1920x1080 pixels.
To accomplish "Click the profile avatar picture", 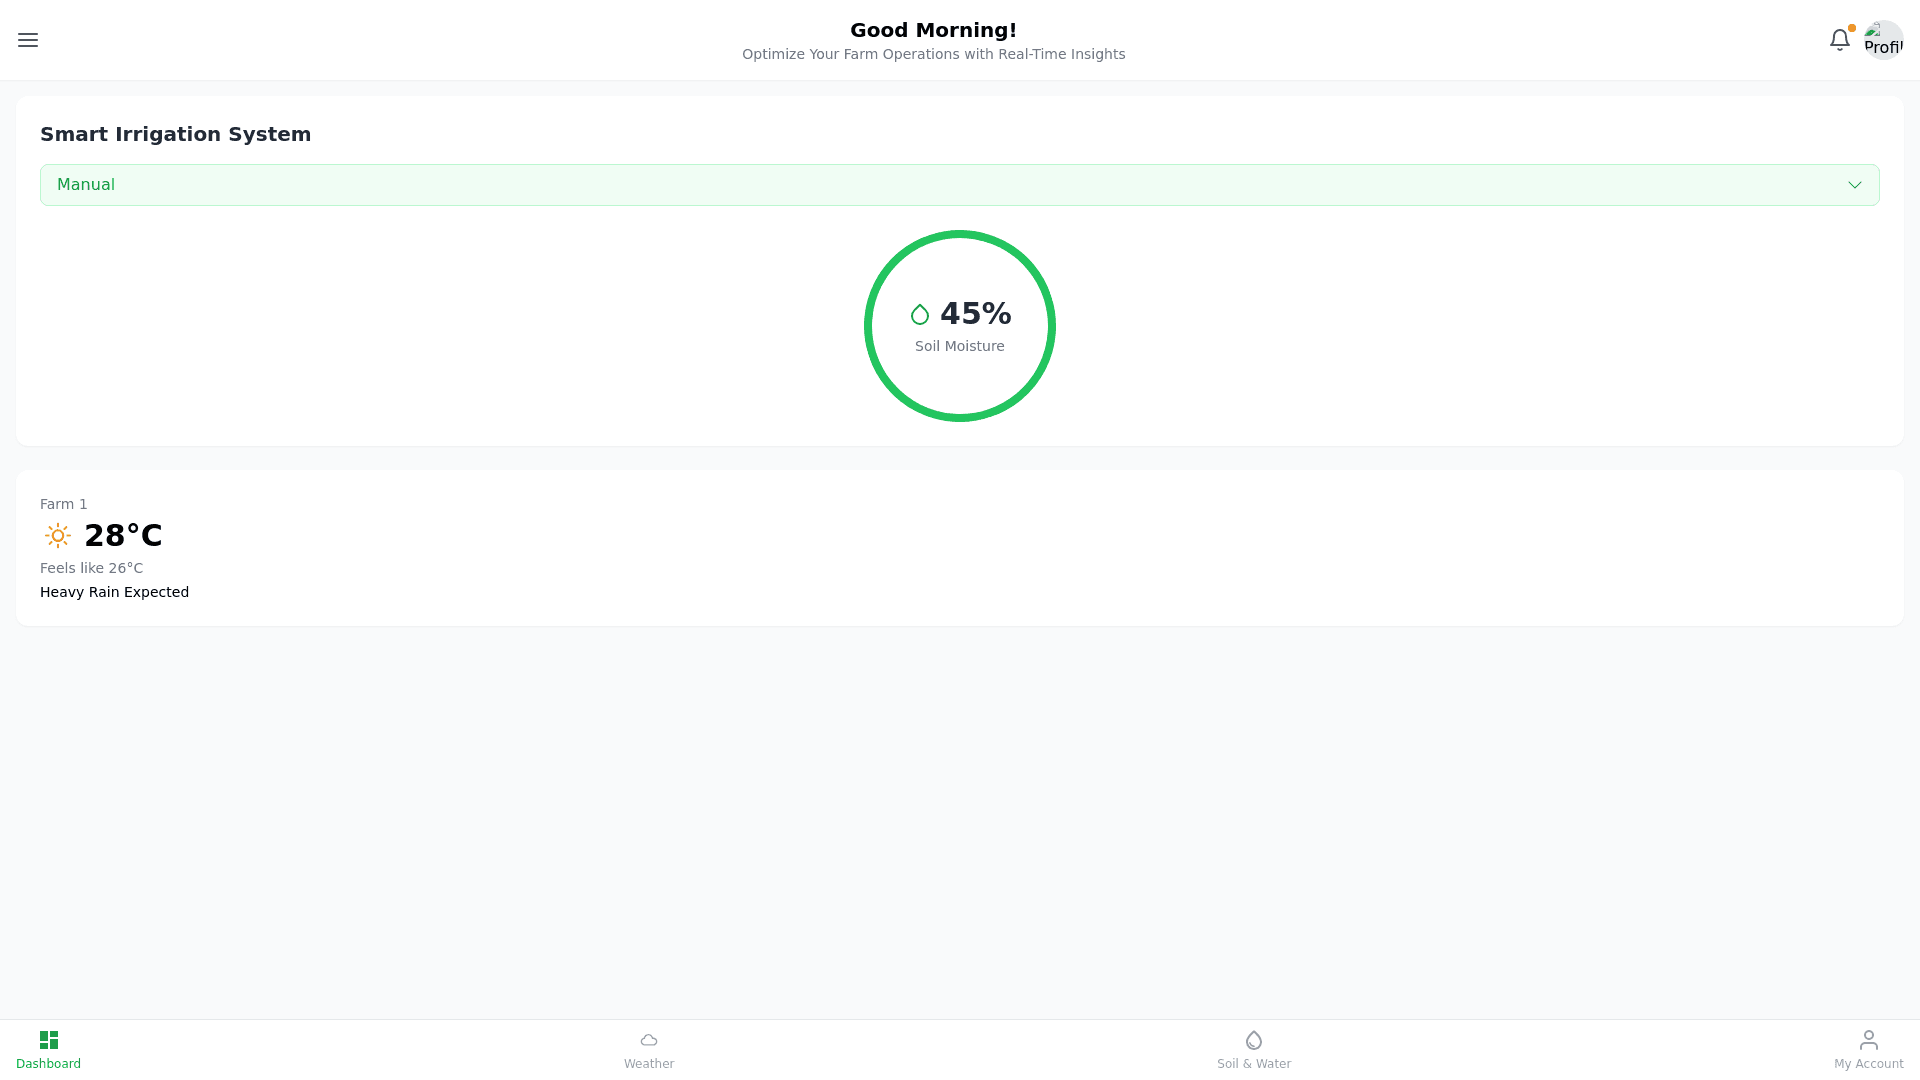I will [x=1883, y=40].
